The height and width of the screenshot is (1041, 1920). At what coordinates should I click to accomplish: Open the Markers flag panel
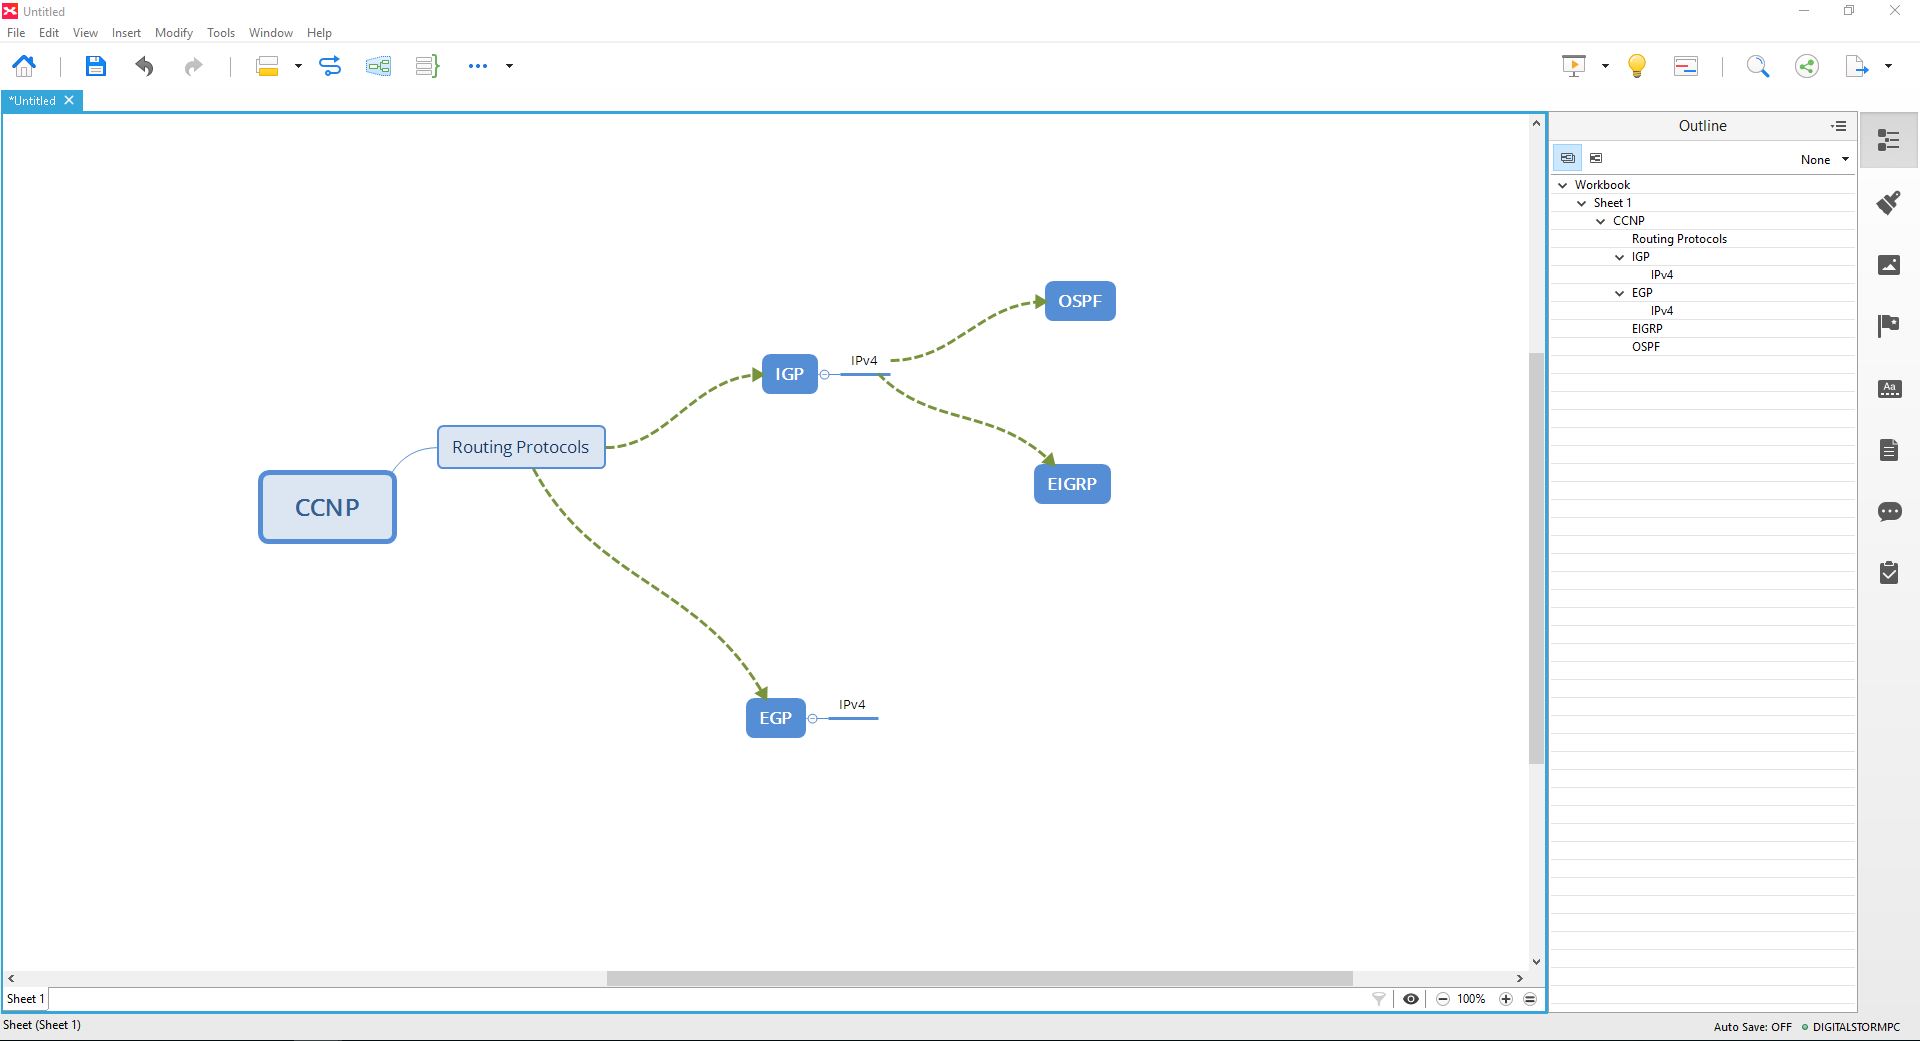click(1888, 326)
